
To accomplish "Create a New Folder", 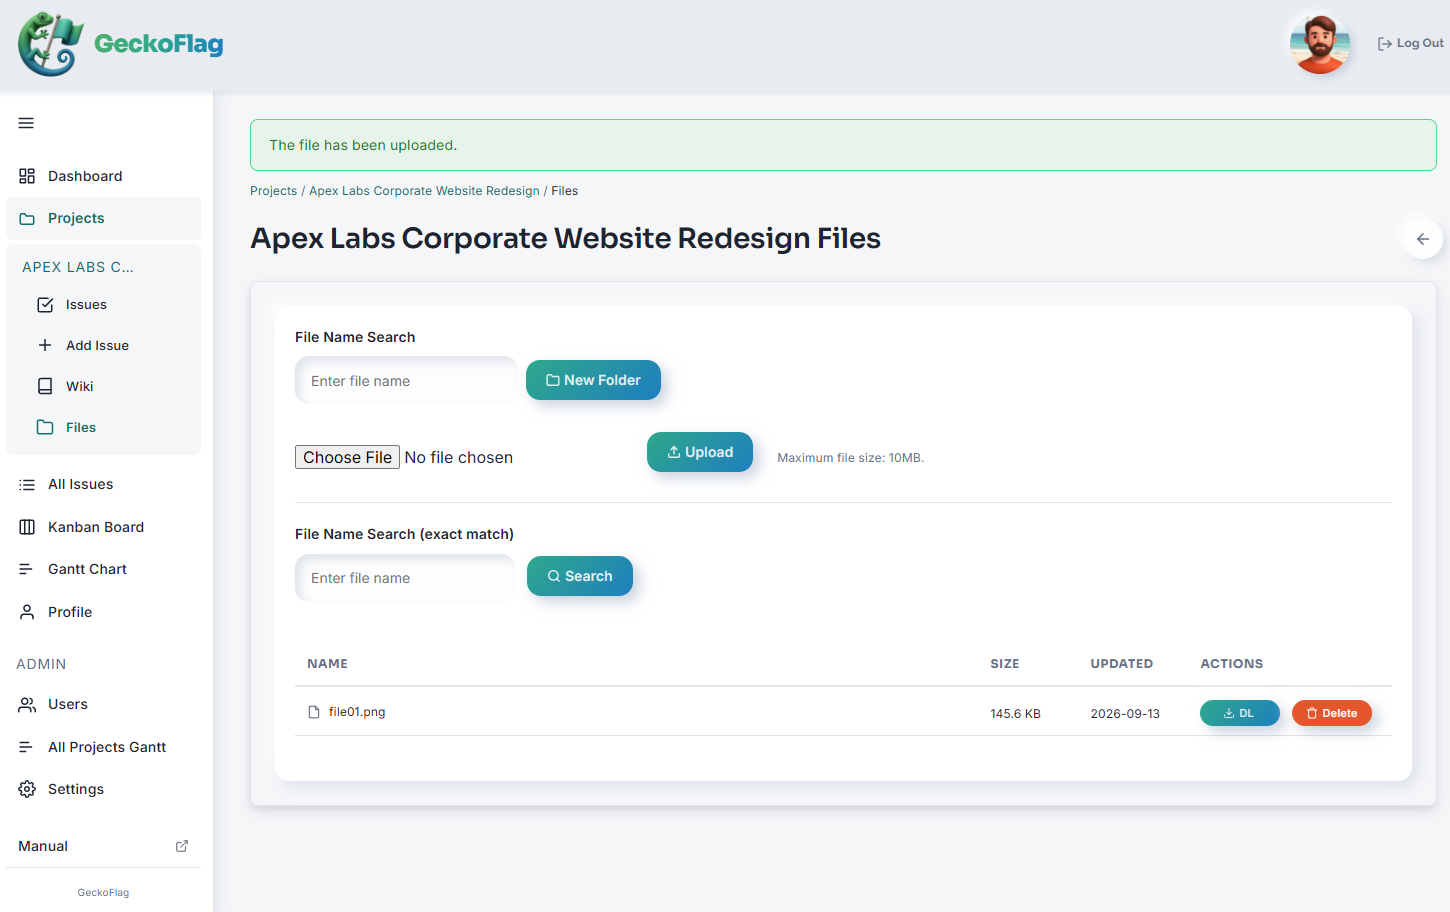I will click(x=593, y=380).
